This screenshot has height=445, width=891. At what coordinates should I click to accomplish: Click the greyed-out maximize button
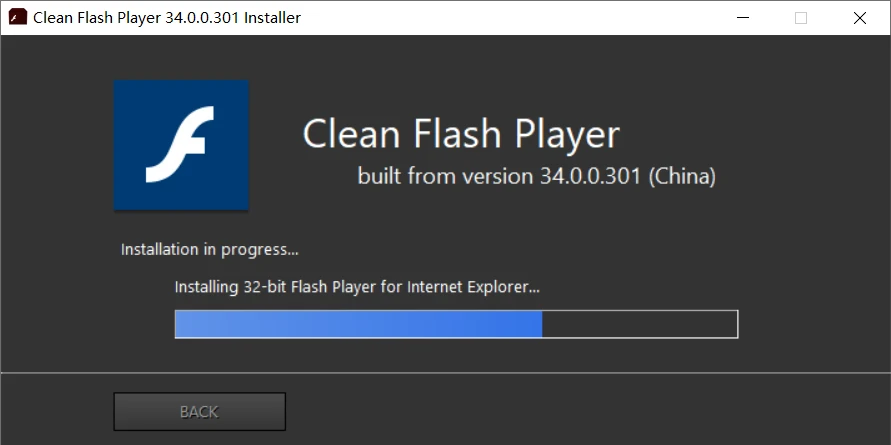coord(801,18)
